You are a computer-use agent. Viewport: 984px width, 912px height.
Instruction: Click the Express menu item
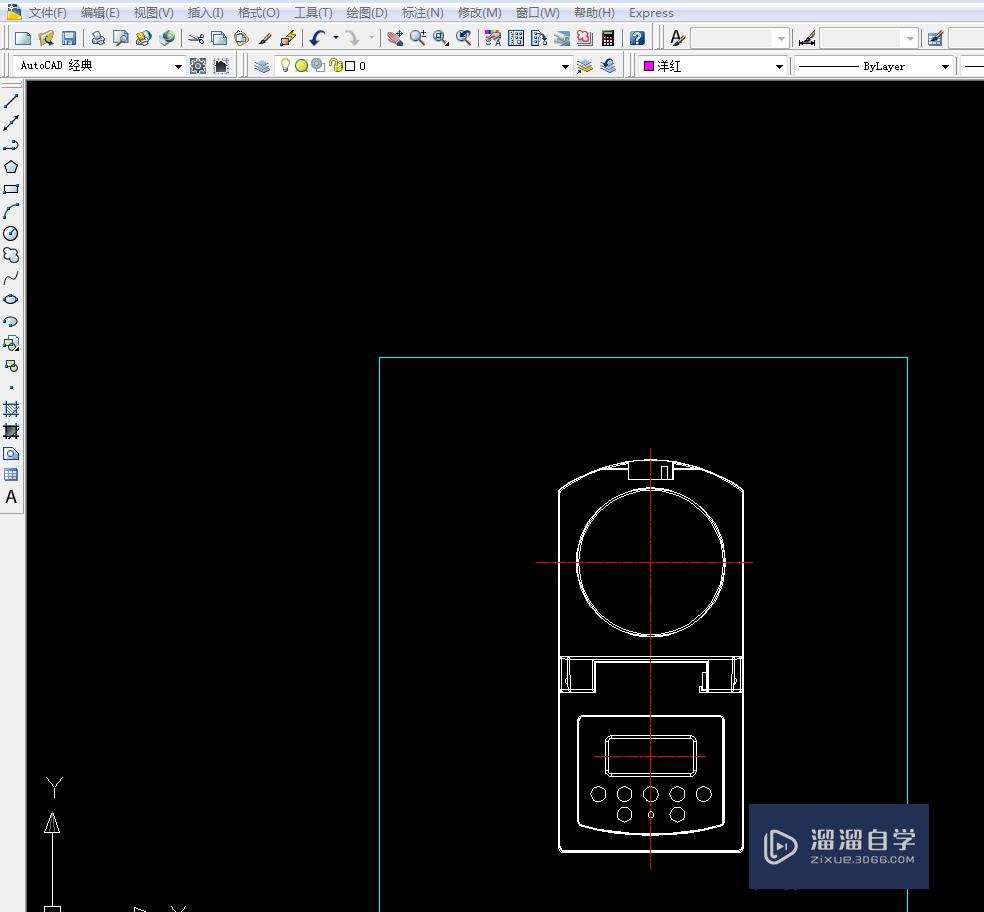coord(651,13)
